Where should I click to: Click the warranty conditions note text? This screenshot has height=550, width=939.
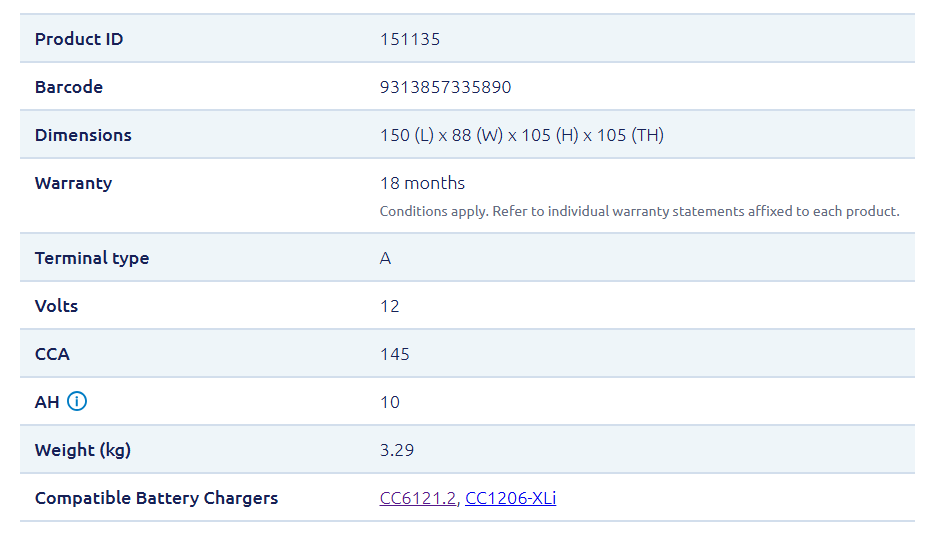(x=639, y=211)
